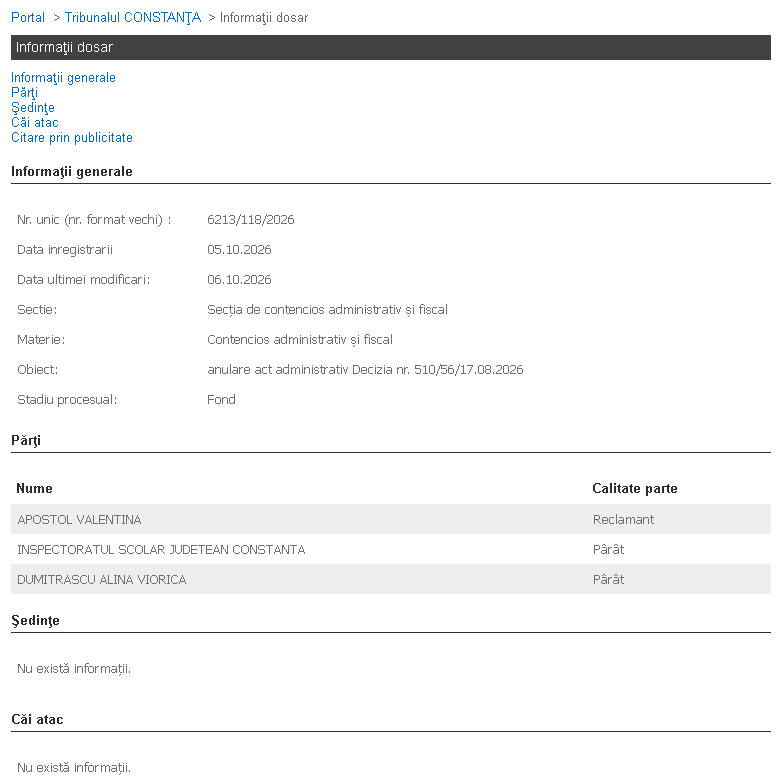Jump to Informații generale anchor link
Image resolution: width=781 pixels, height=779 pixels.
click(63, 78)
